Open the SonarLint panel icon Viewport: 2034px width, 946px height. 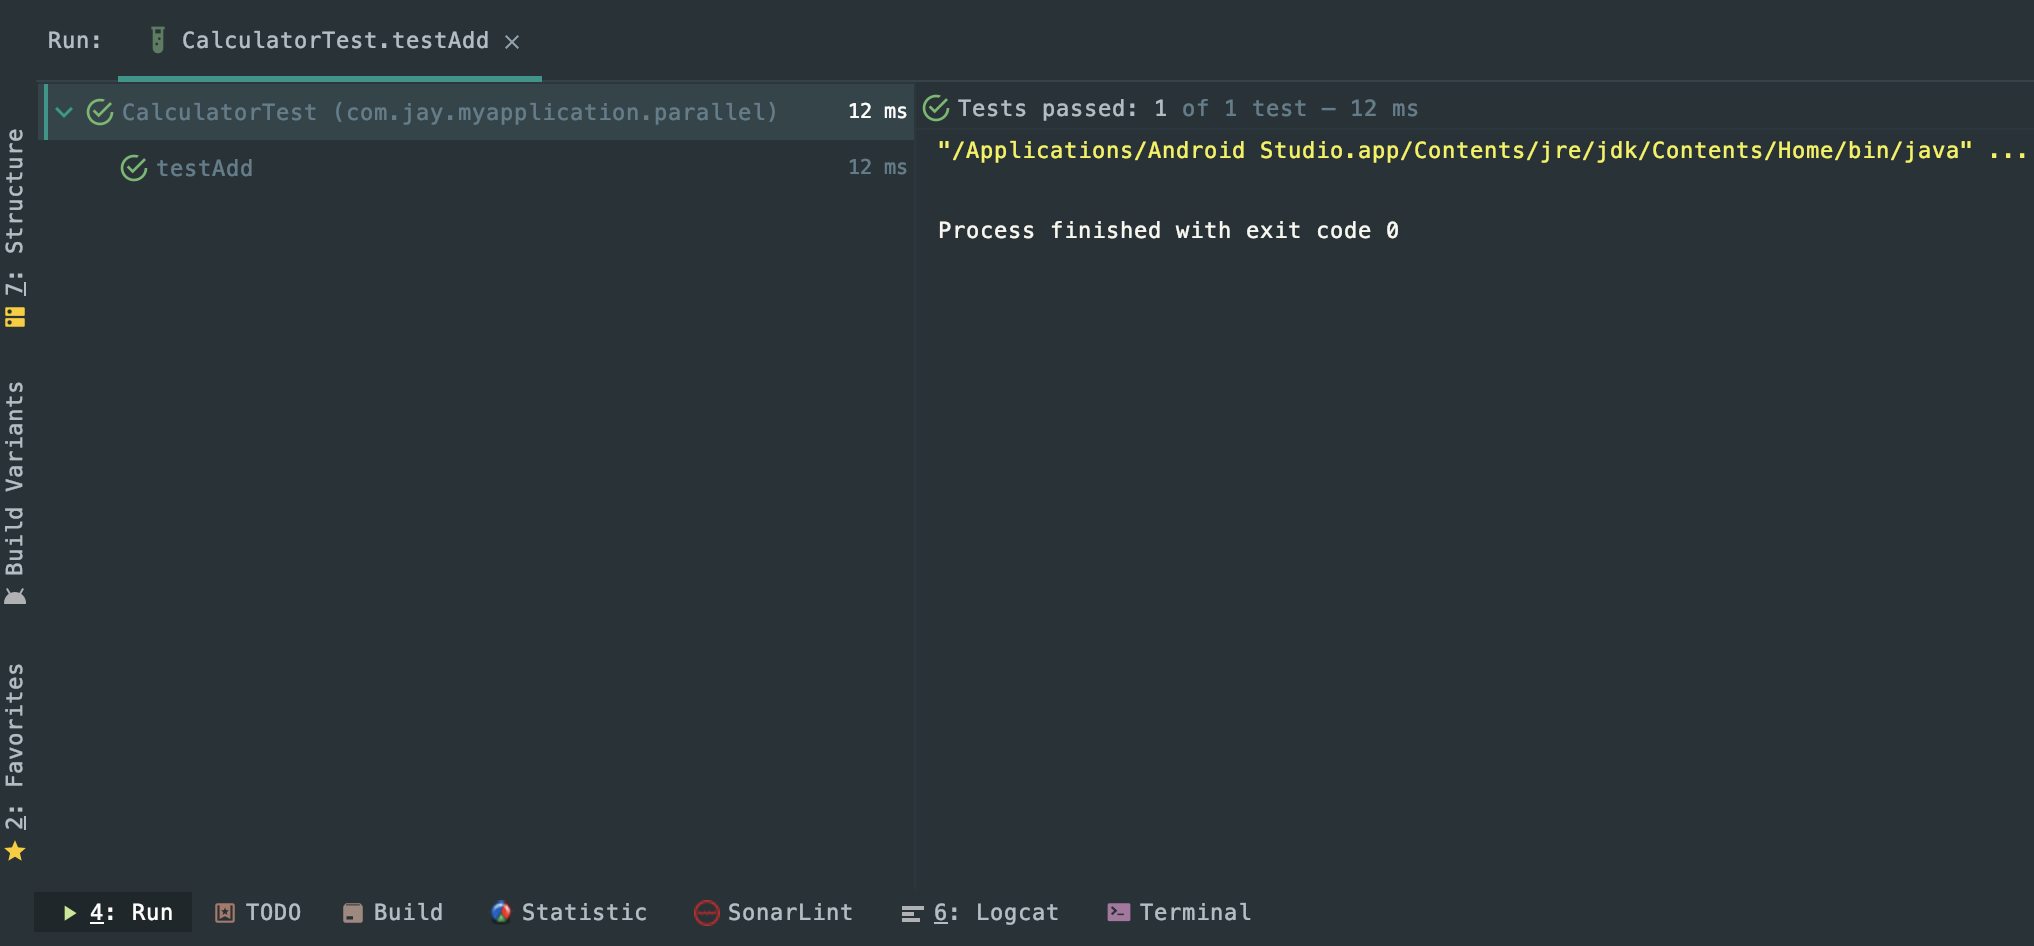tap(707, 913)
